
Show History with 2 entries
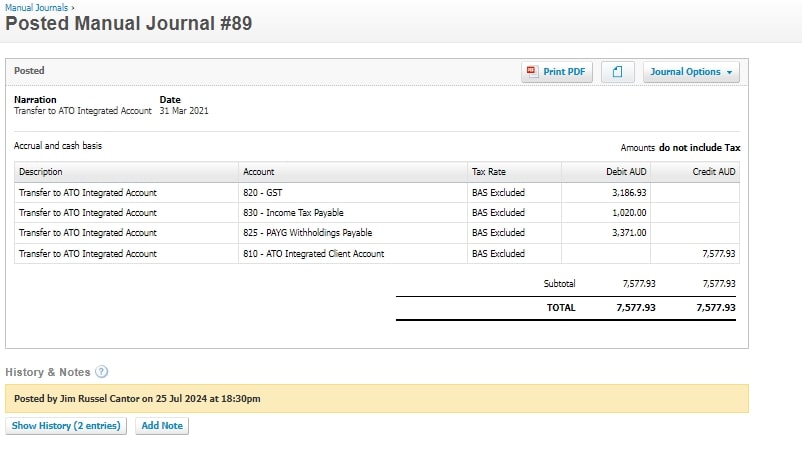[x=67, y=426]
